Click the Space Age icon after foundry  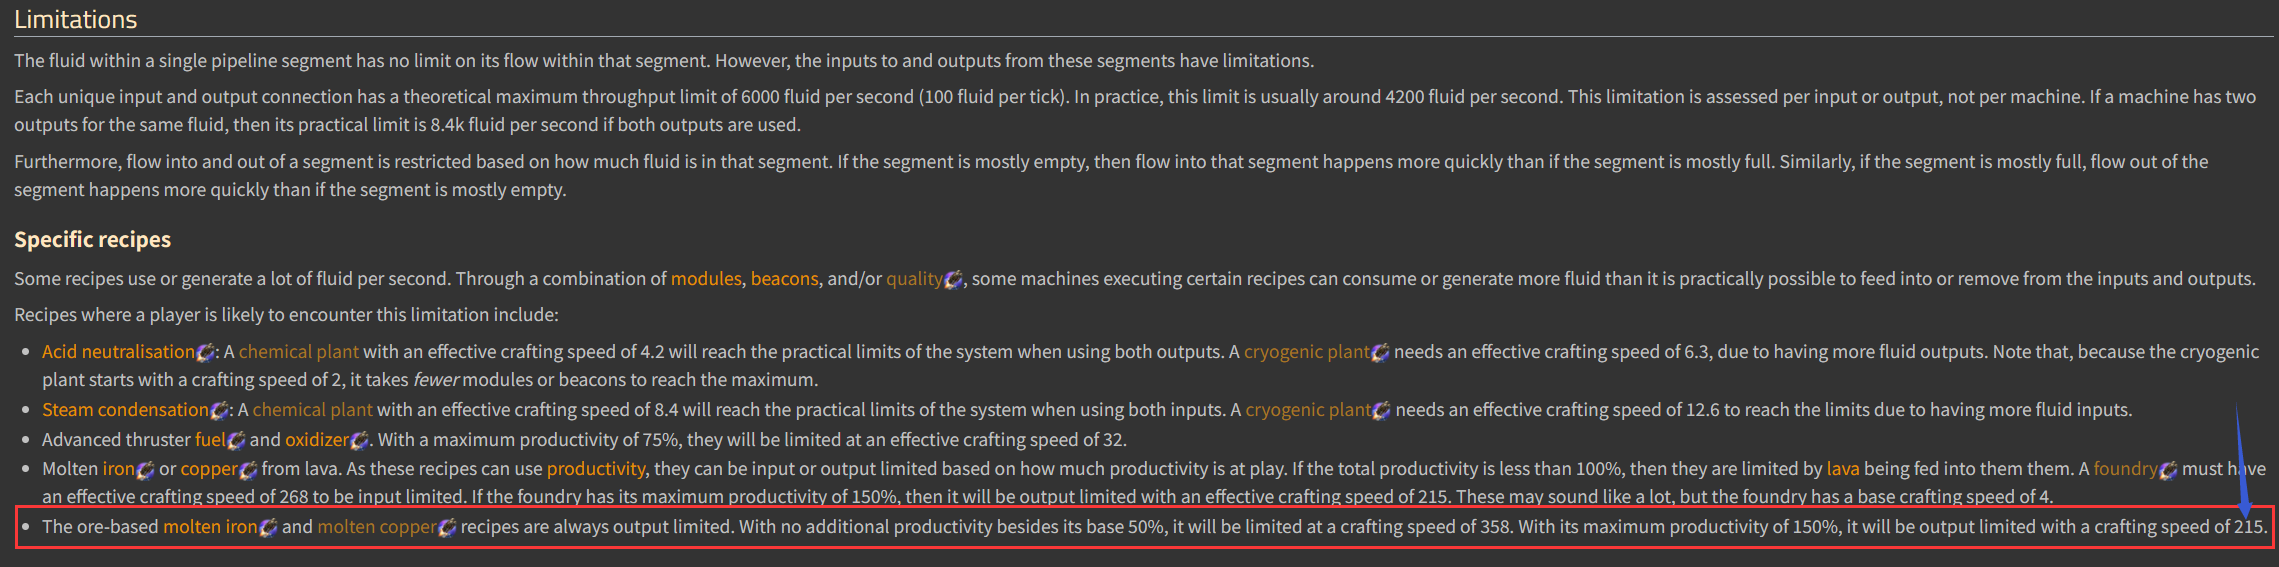[x=2168, y=470]
